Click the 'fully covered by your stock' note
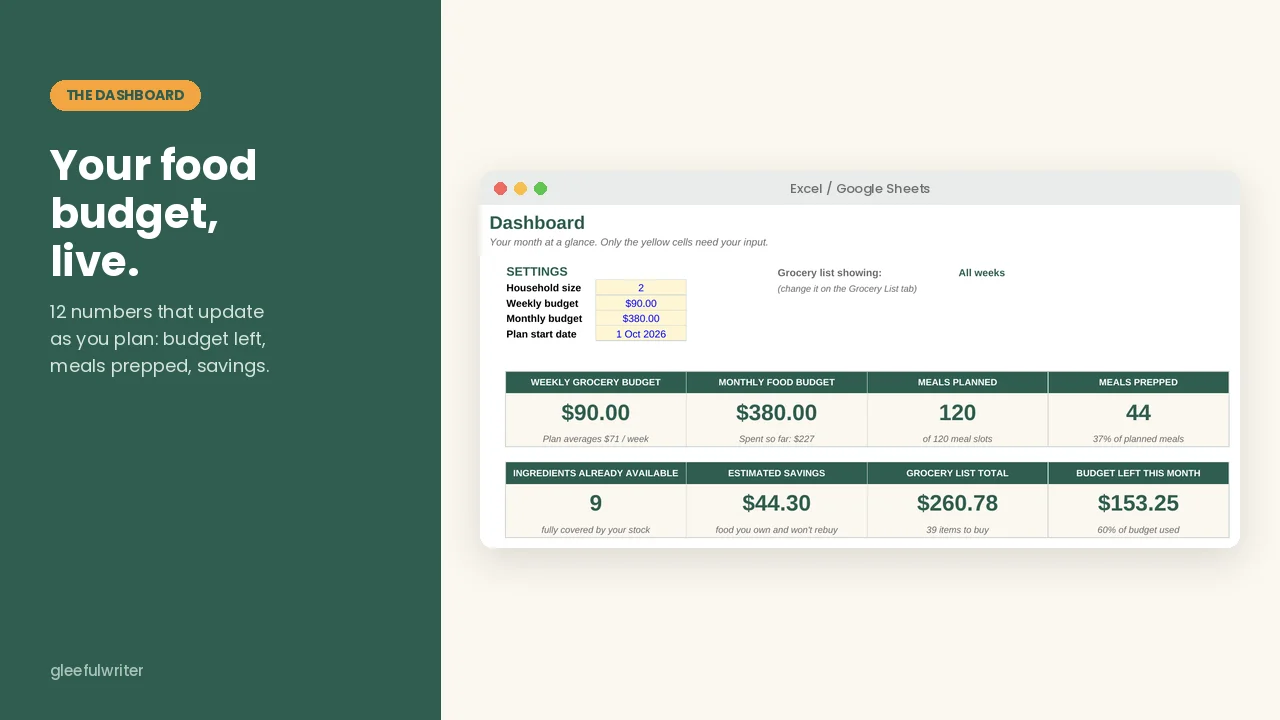1280x720 pixels. pos(596,530)
